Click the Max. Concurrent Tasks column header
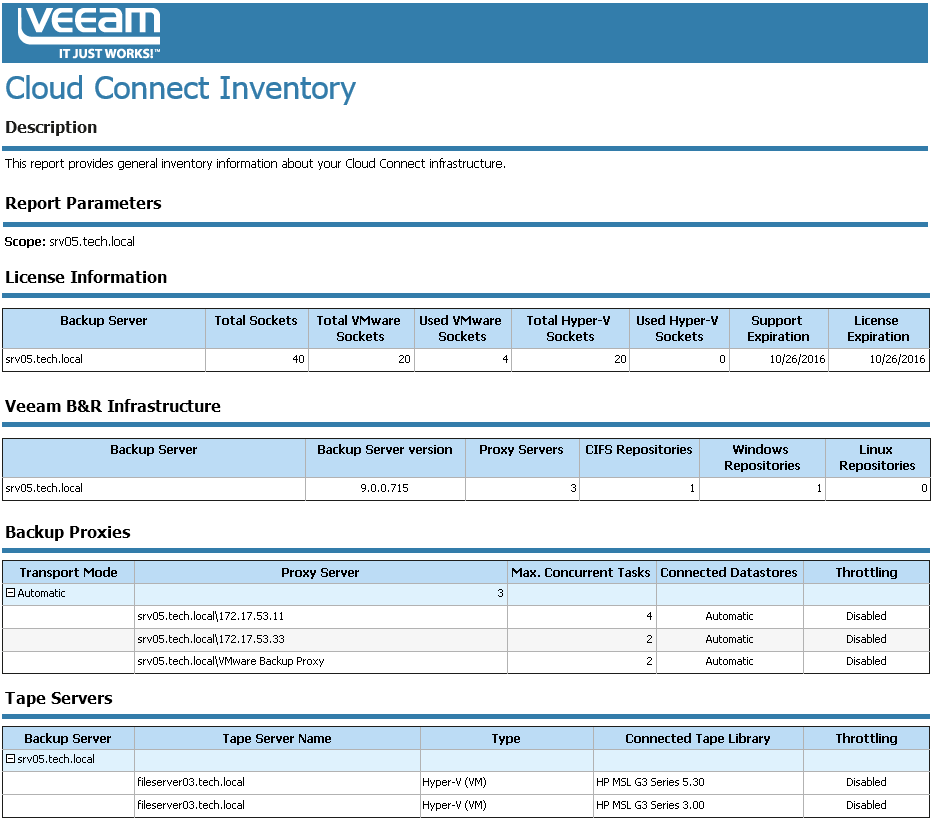Viewport: 933px width, 824px height. [581, 572]
